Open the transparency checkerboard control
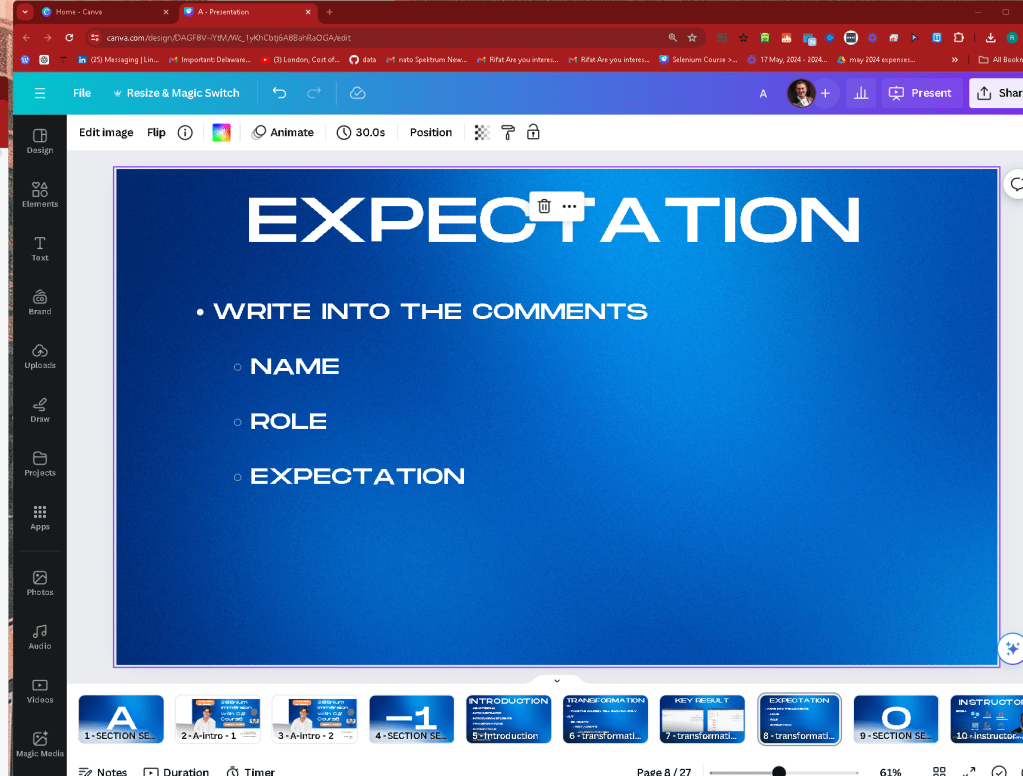Screen dimensions: 1023x776 pos(482,132)
